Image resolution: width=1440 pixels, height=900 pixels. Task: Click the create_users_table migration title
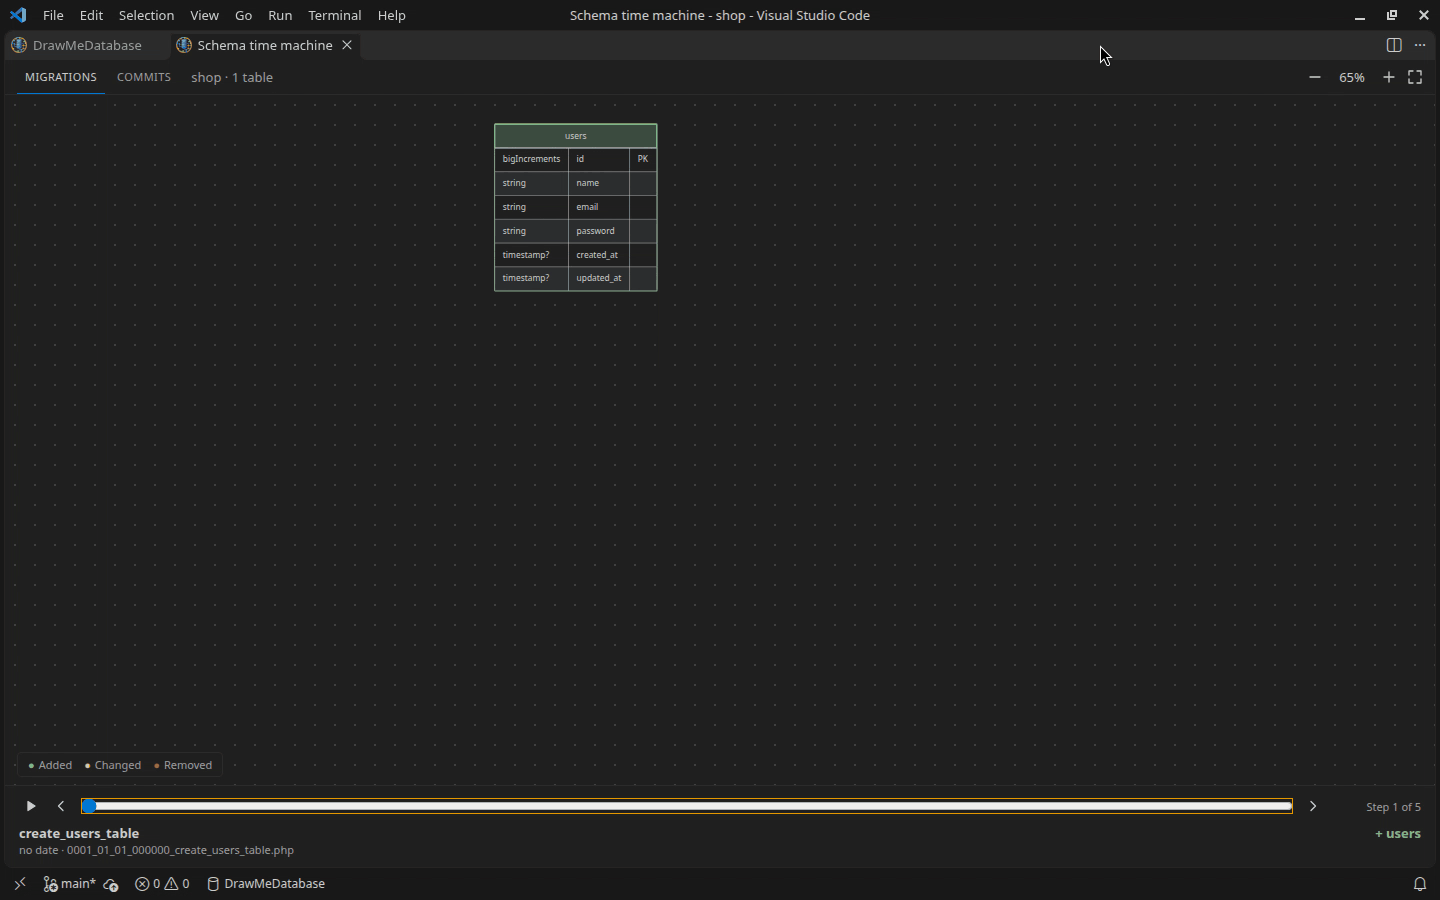pos(79,833)
